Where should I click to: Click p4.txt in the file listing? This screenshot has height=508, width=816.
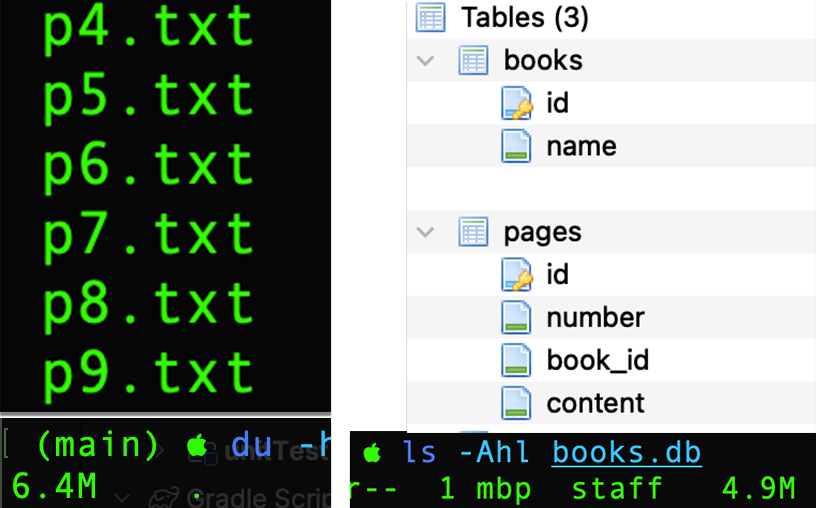[148, 28]
